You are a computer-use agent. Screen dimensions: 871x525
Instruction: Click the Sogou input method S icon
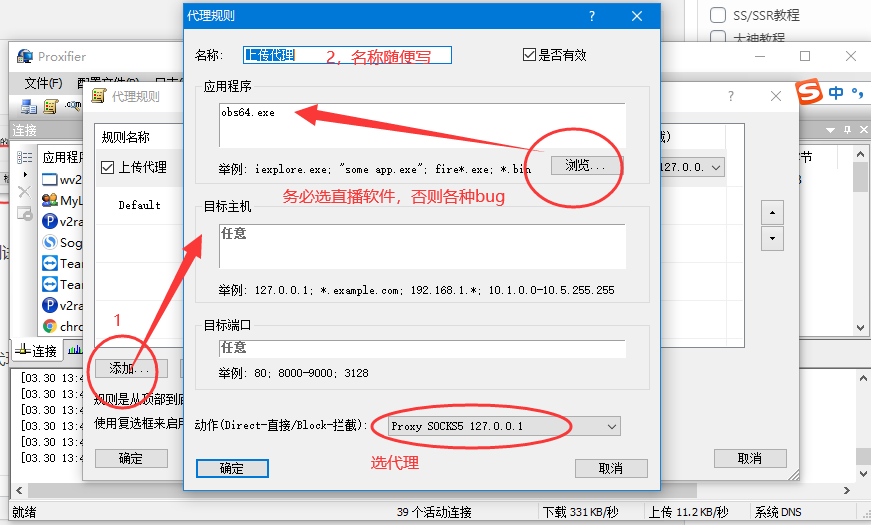(809, 91)
